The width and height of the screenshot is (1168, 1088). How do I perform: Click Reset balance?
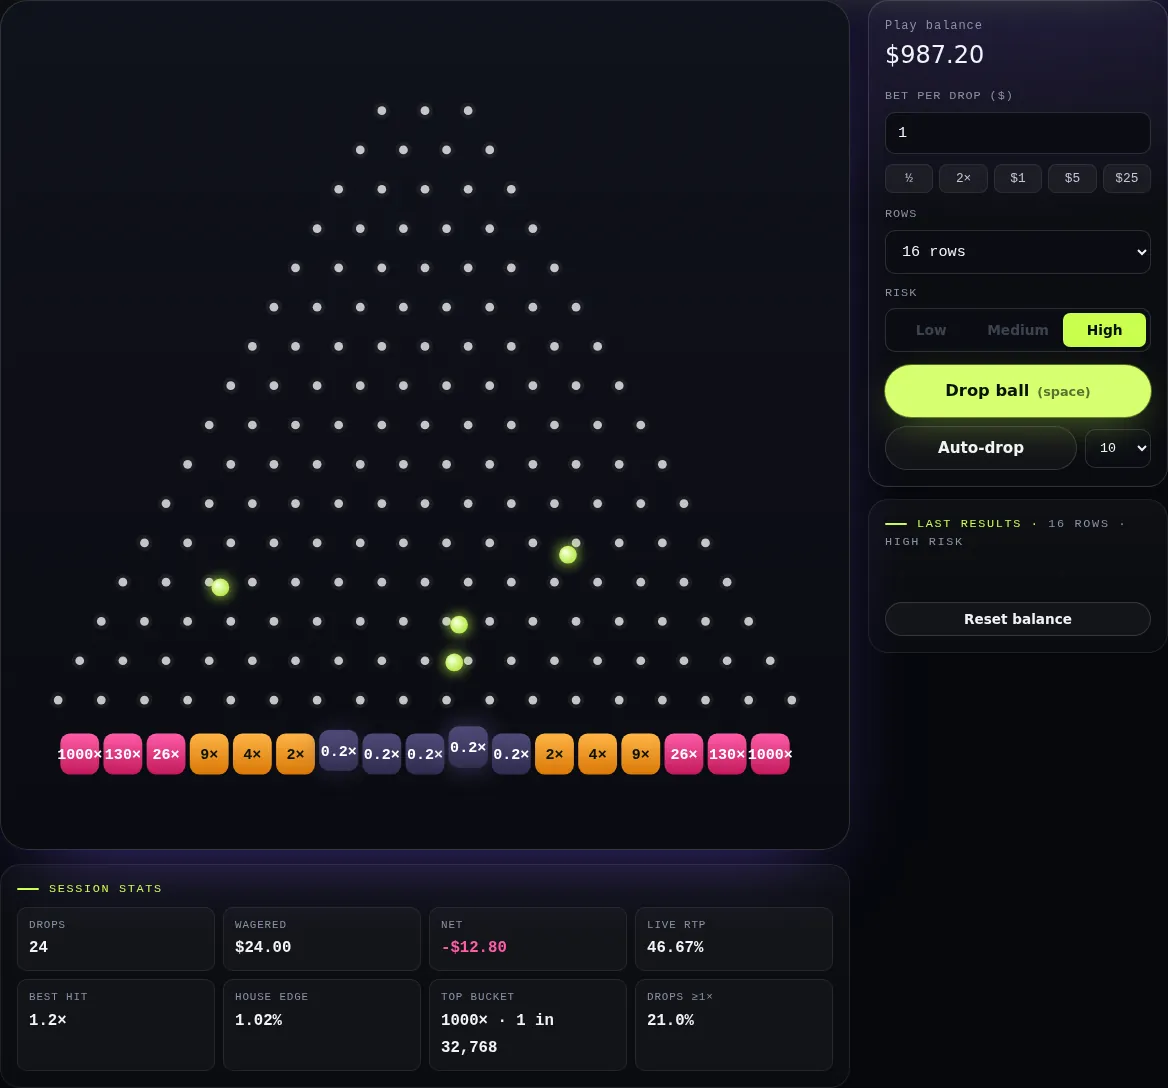(1018, 619)
